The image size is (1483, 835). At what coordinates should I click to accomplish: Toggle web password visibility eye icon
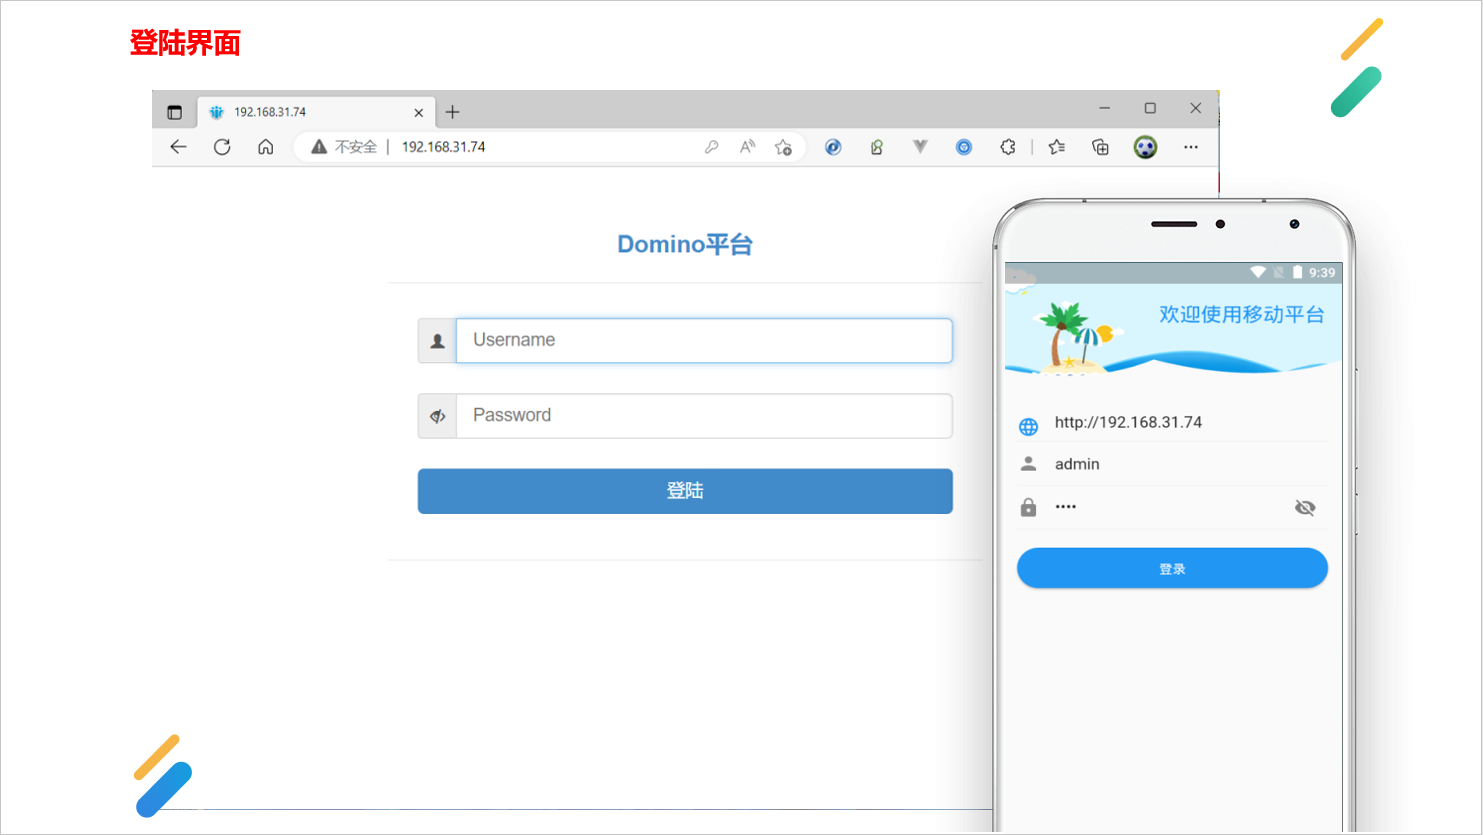437,416
